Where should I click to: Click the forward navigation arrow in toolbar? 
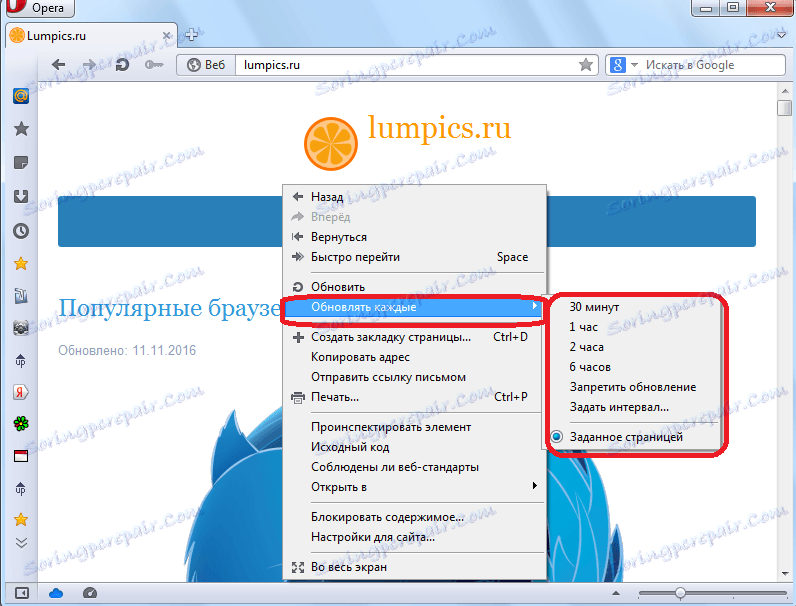pos(89,64)
